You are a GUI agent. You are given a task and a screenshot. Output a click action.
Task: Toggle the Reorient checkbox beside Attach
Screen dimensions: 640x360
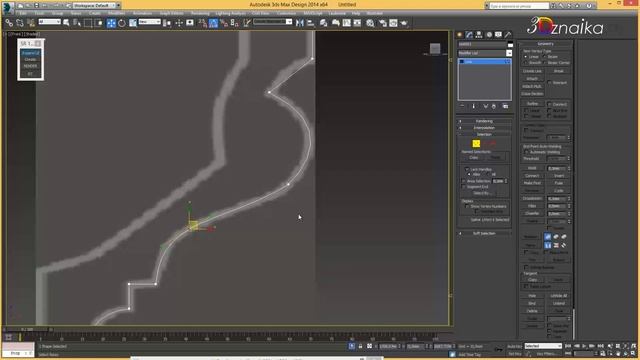[549, 82]
